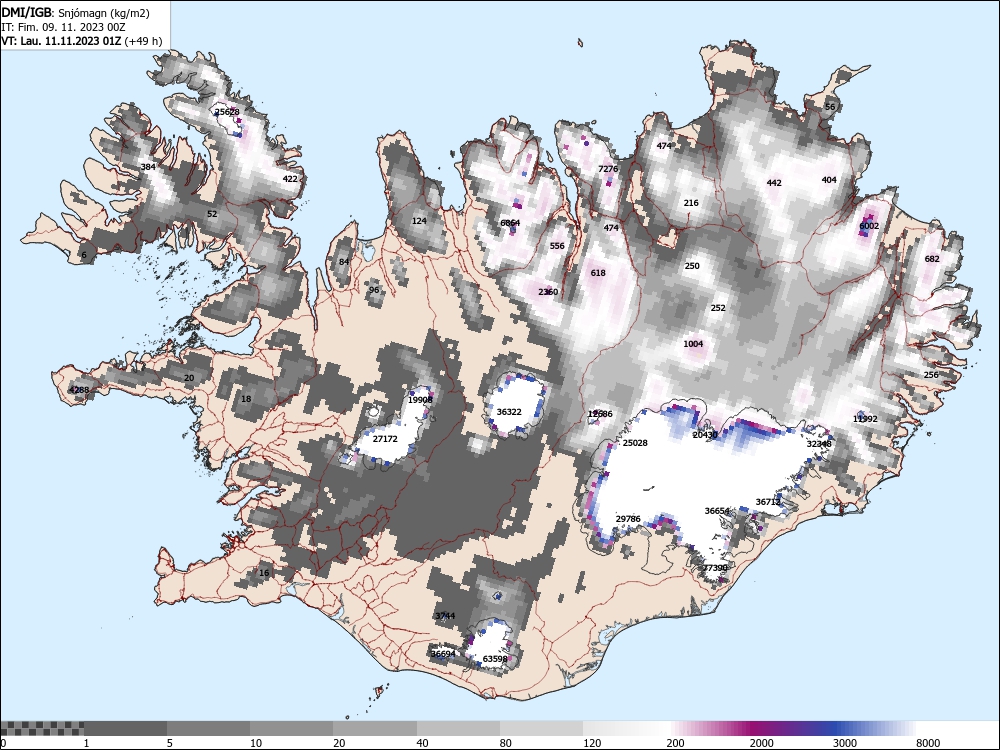Screen dimensions: 1000x750
Task: Click the 256 value on the east coast
Action: 931,374
